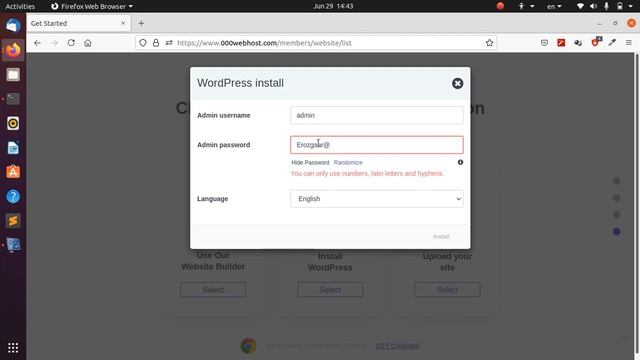Viewport: 640px width, 360px height.
Task: Open Thunderbird from the dock
Action: [x=13, y=26]
